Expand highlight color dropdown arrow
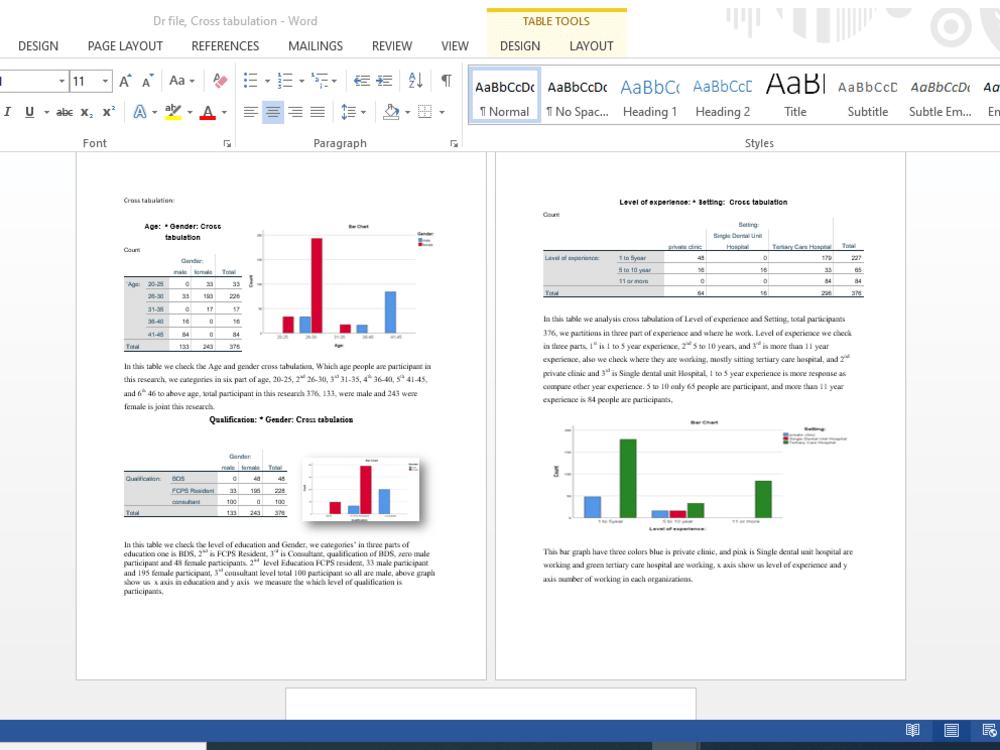 (x=189, y=112)
